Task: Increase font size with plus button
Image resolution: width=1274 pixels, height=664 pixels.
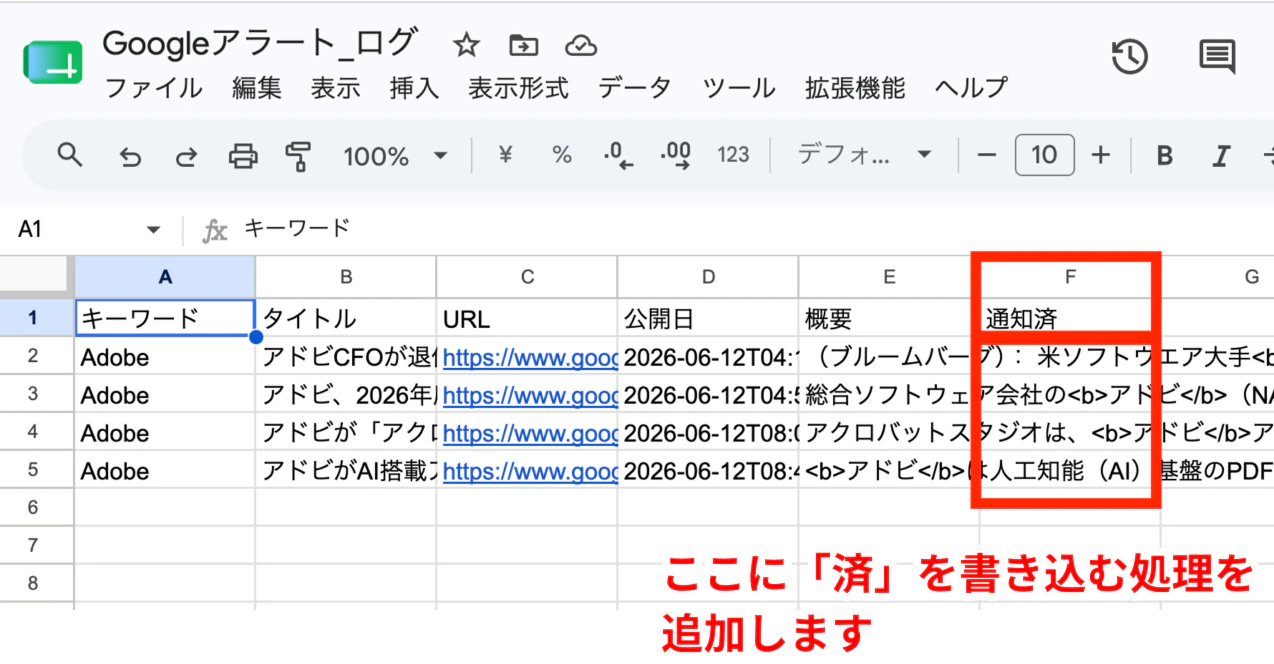Action: 1101,154
